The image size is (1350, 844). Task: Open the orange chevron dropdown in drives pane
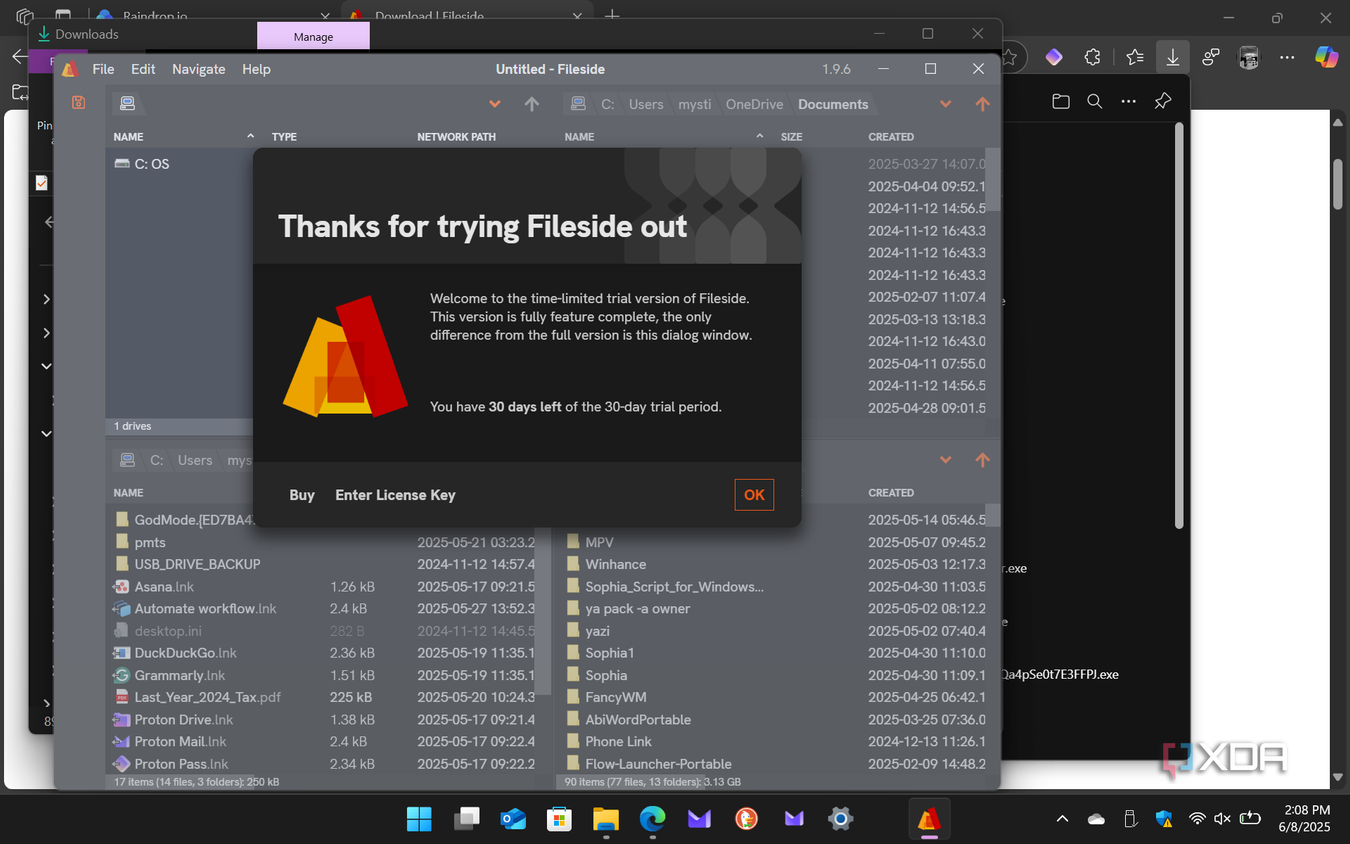[495, 104]
